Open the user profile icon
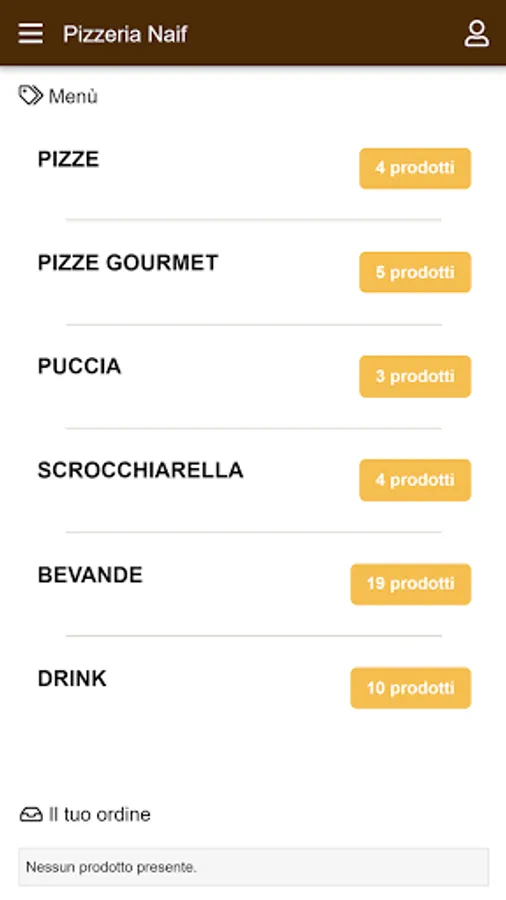The image size is (506, 900). point(476,33)
